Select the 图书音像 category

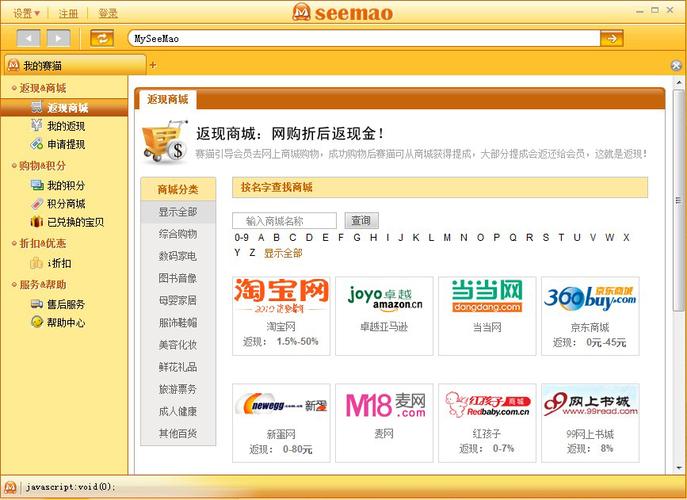tap(178, 278)
